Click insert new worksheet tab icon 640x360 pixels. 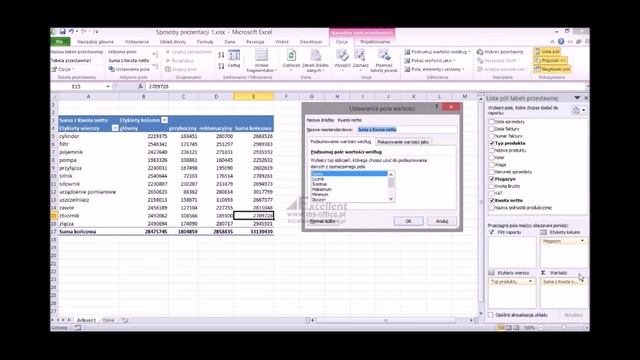125,320
